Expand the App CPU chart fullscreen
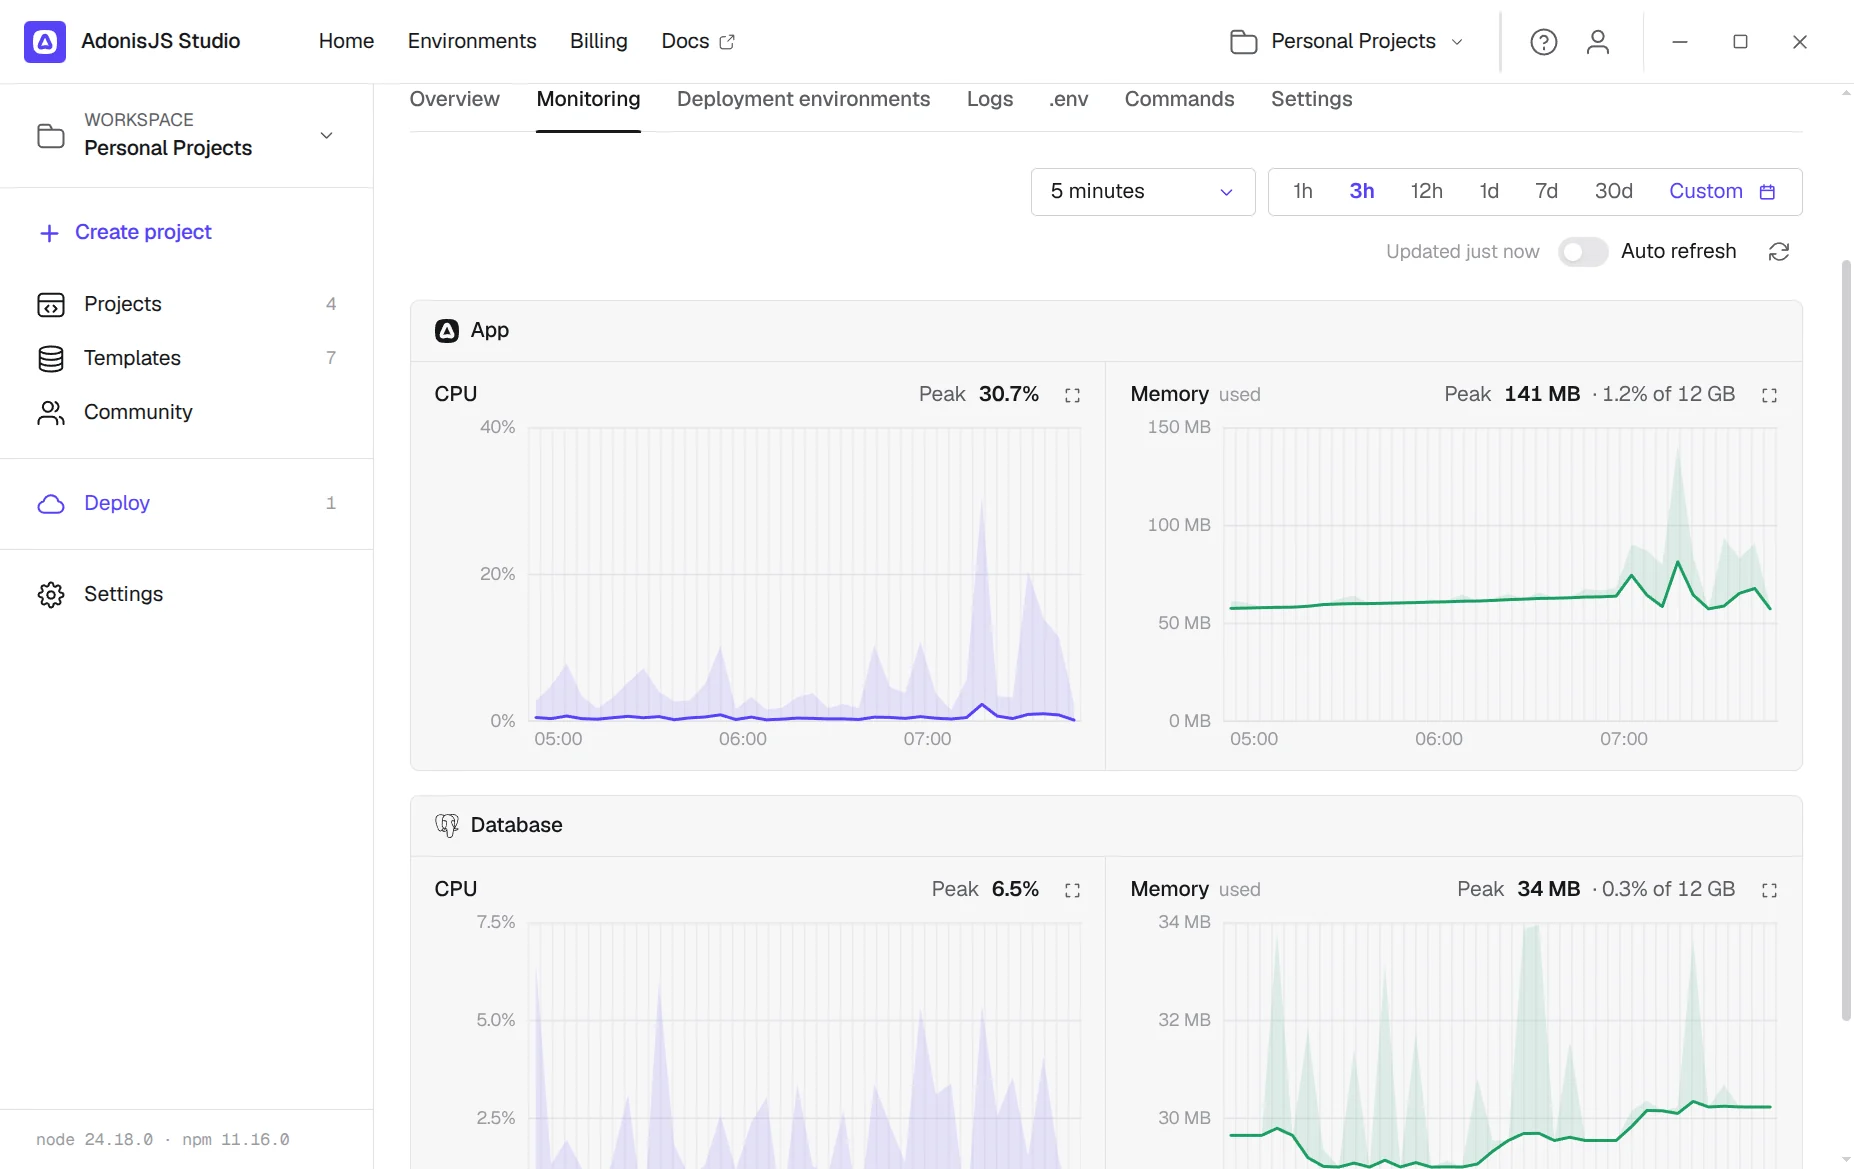Viewport: 1854px width, 1169px height. point(1072,396)
